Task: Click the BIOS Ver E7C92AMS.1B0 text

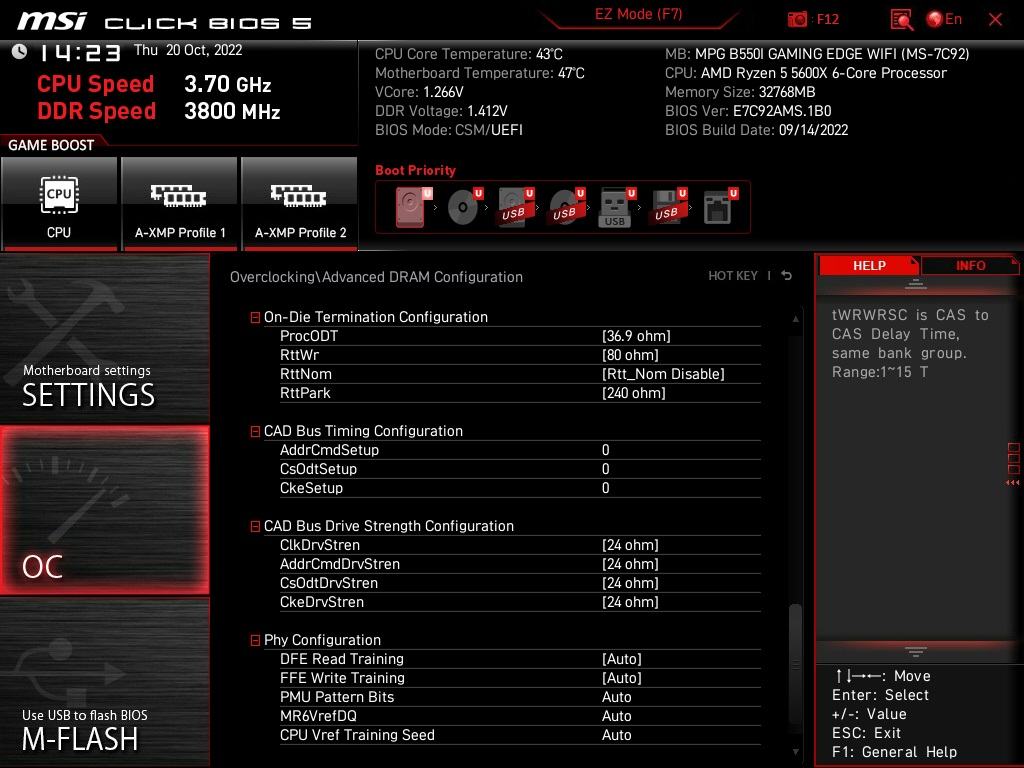Action: 748,111
